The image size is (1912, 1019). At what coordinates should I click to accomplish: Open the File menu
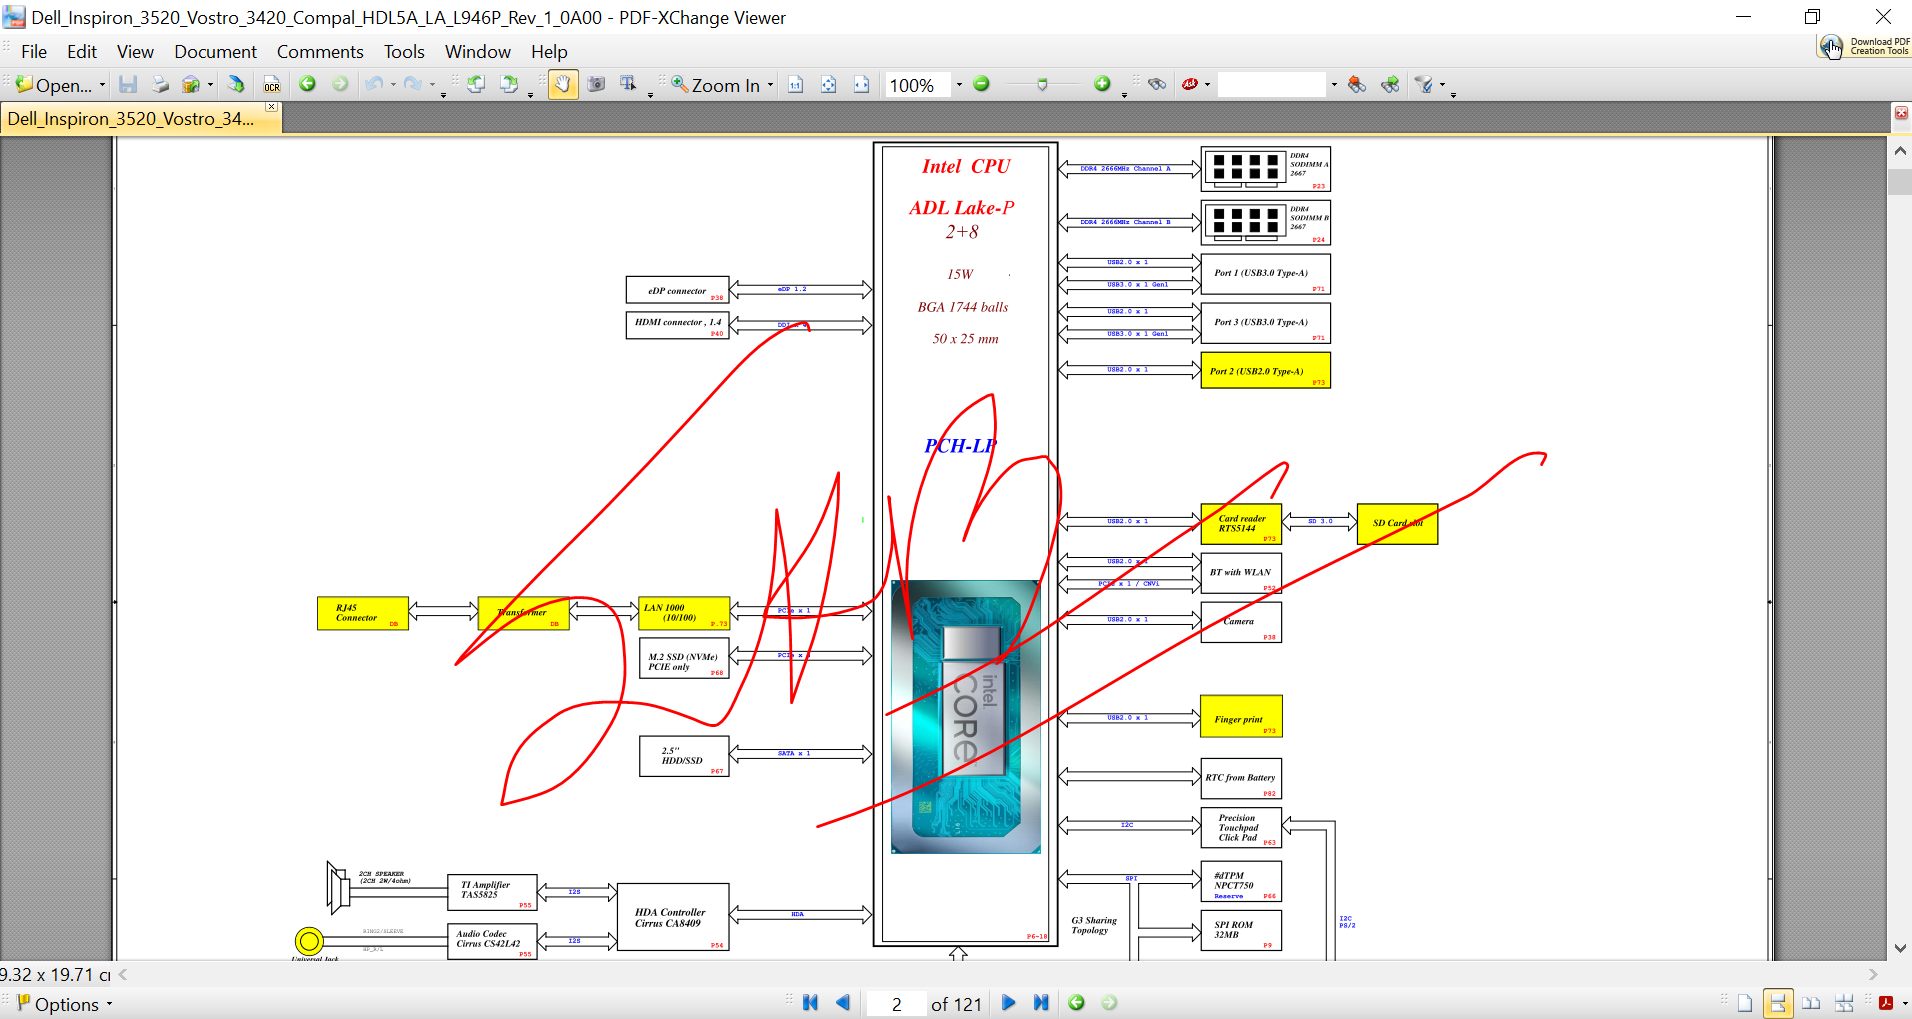34,52
